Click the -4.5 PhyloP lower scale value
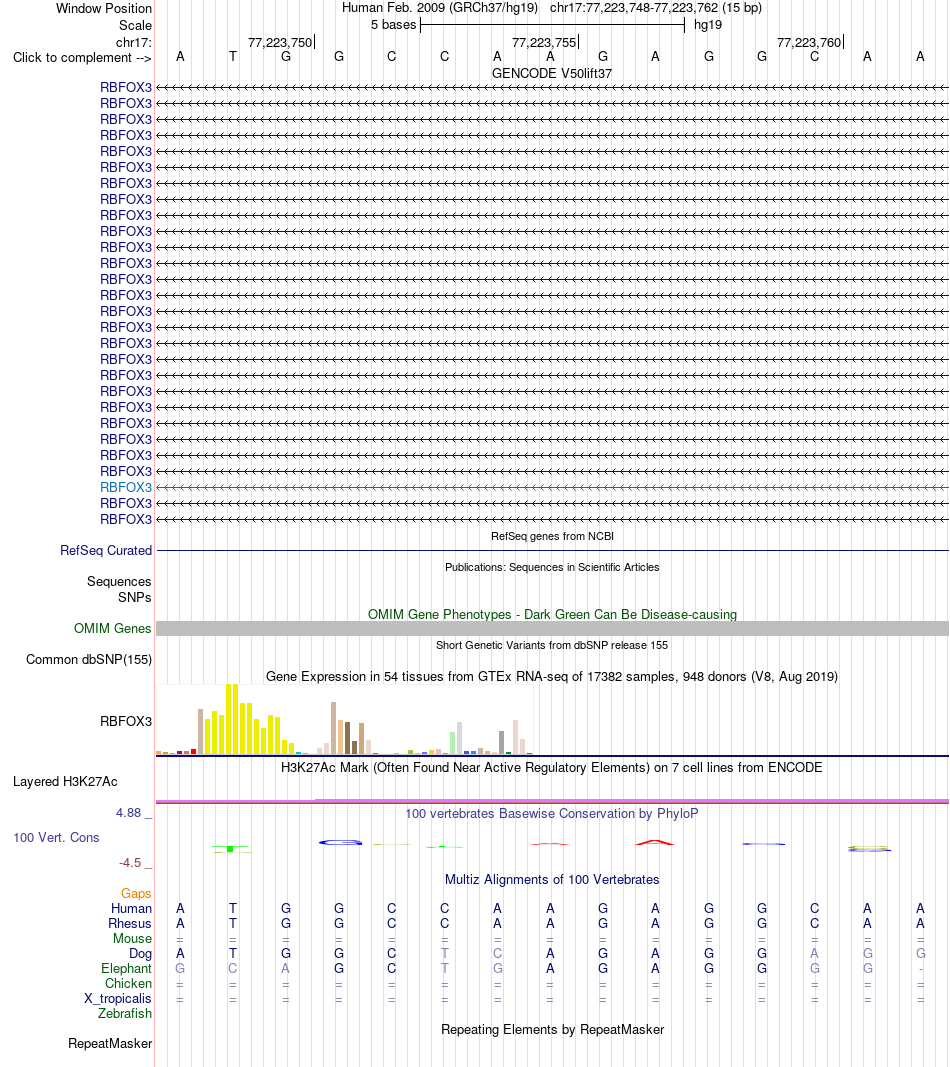 pyautogui.click(x=130, y=863)
